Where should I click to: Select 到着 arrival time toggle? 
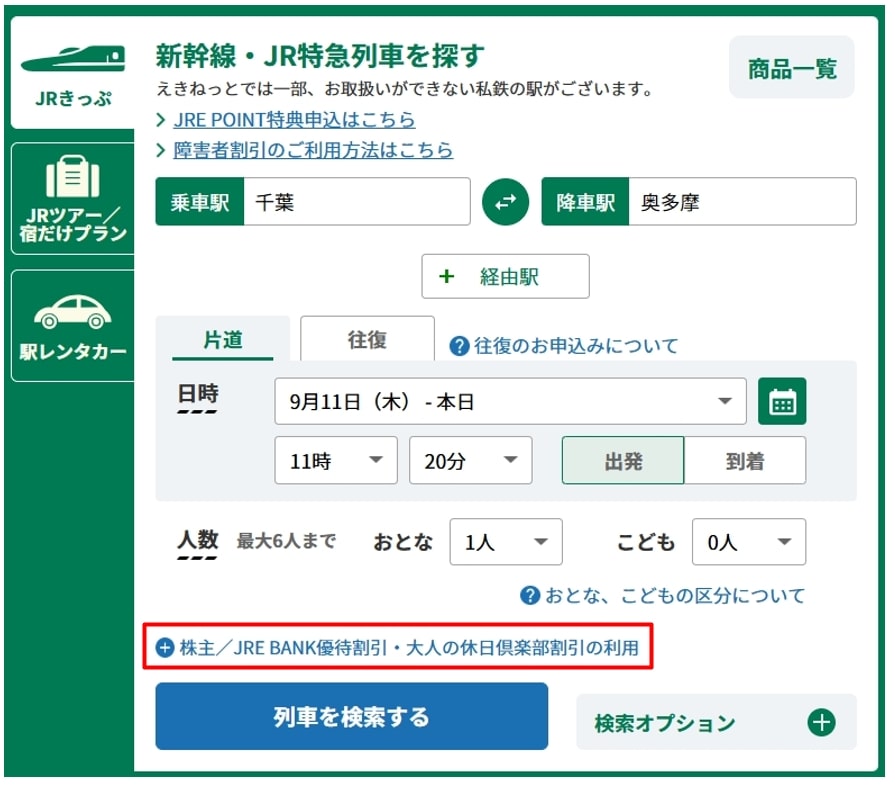pyautogui.click(x=745, y=461)
